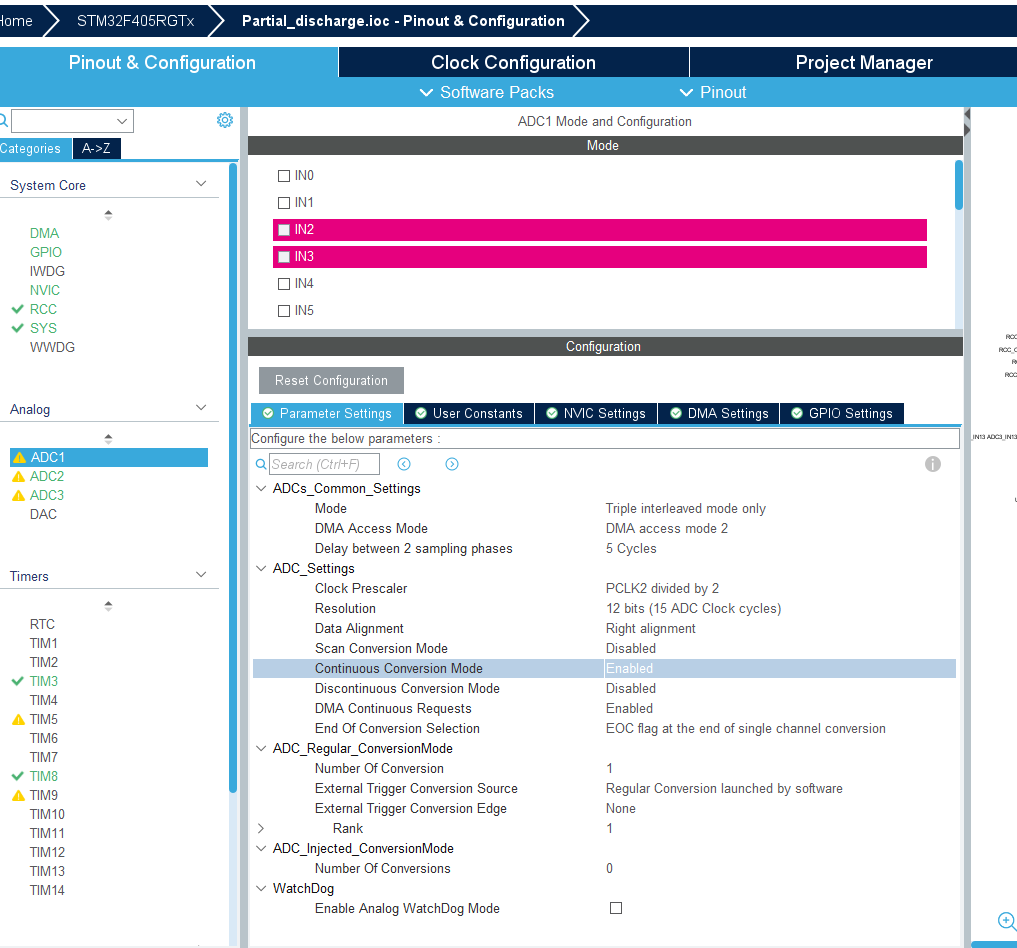
Task: Switch to A->Z peripheral listing
Action: (x=96, y=148)
